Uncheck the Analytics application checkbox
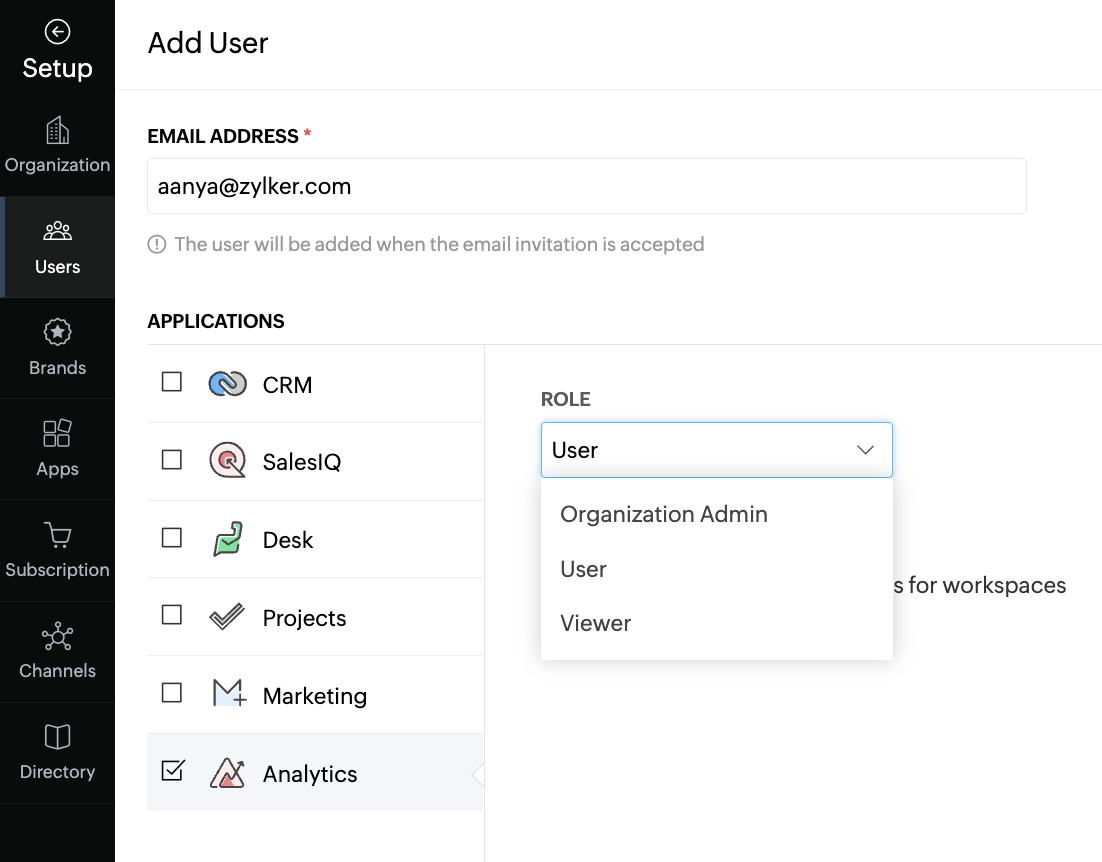Screen dimensions: 1102x862 [171, 771]
